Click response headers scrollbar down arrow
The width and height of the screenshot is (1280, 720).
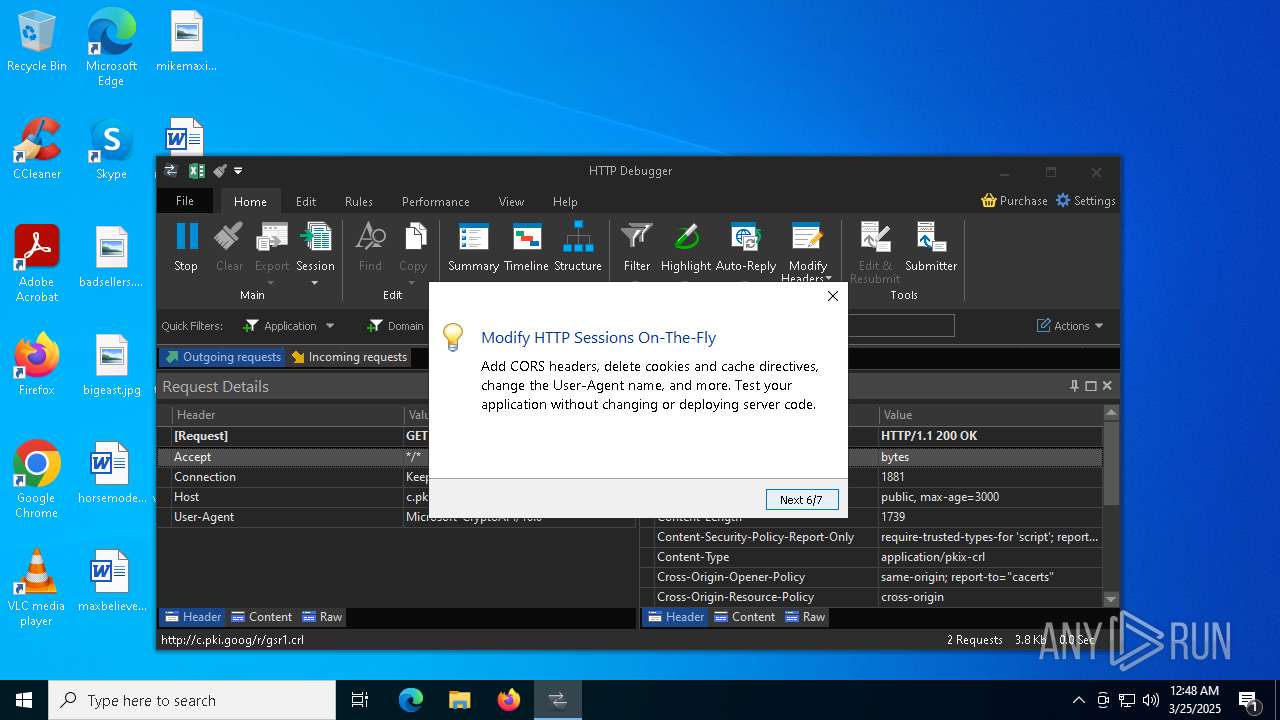[1111, 599]
